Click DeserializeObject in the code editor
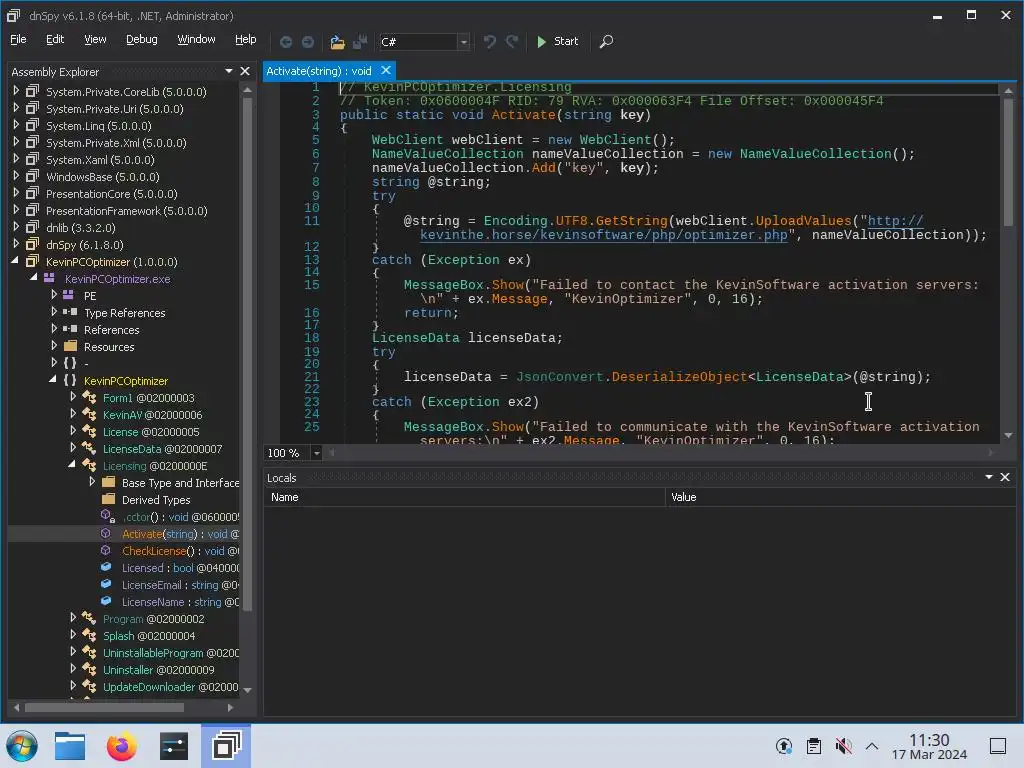Screen dimensions: 1024x768 tap(679, 377)
